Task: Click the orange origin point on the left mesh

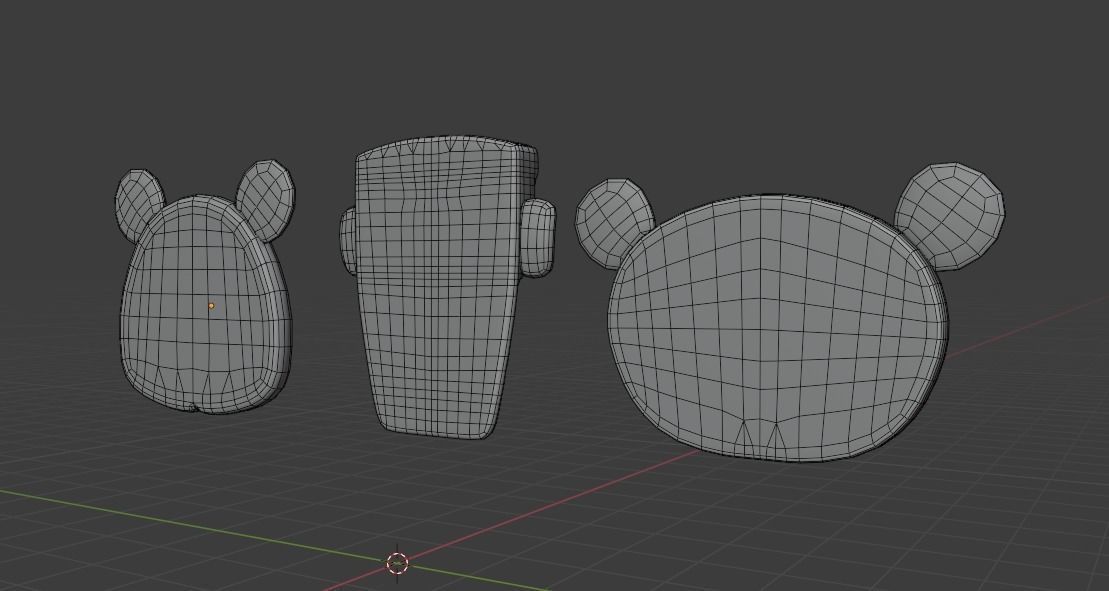Action: coord(211,306)
